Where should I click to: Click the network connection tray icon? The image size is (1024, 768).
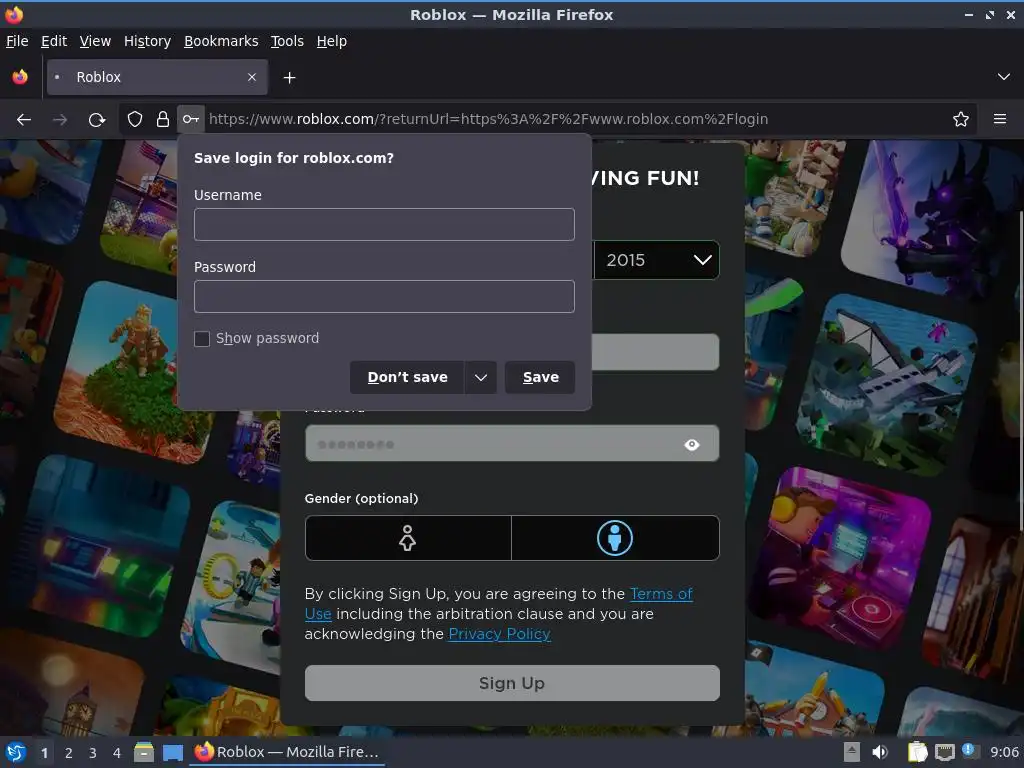[944, 752]
